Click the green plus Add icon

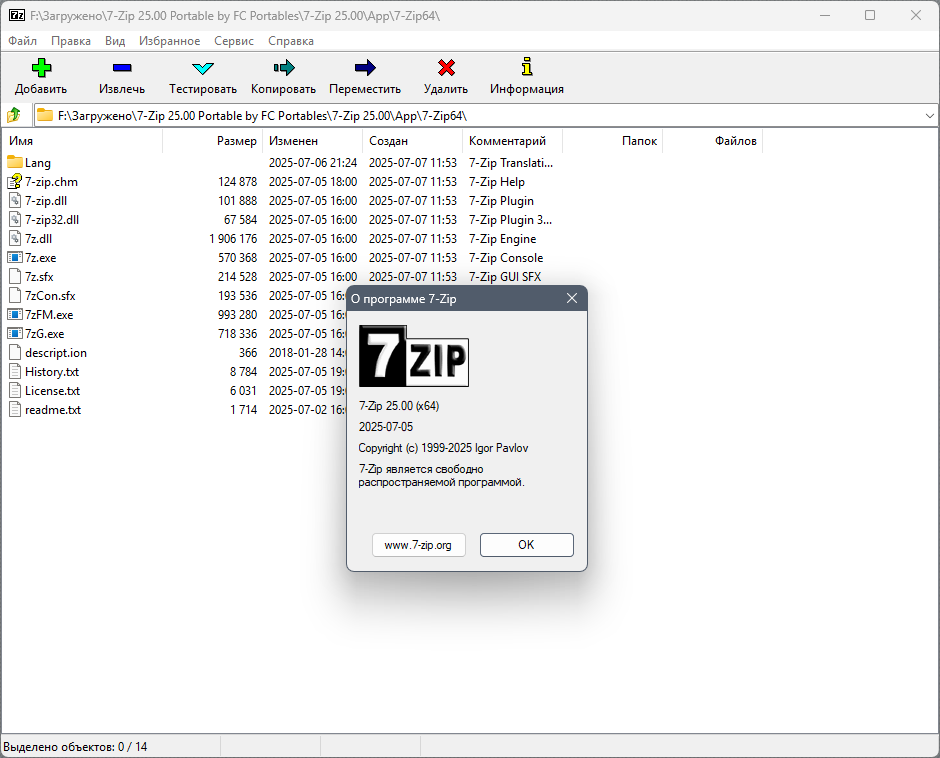click(x=41, y=68)
